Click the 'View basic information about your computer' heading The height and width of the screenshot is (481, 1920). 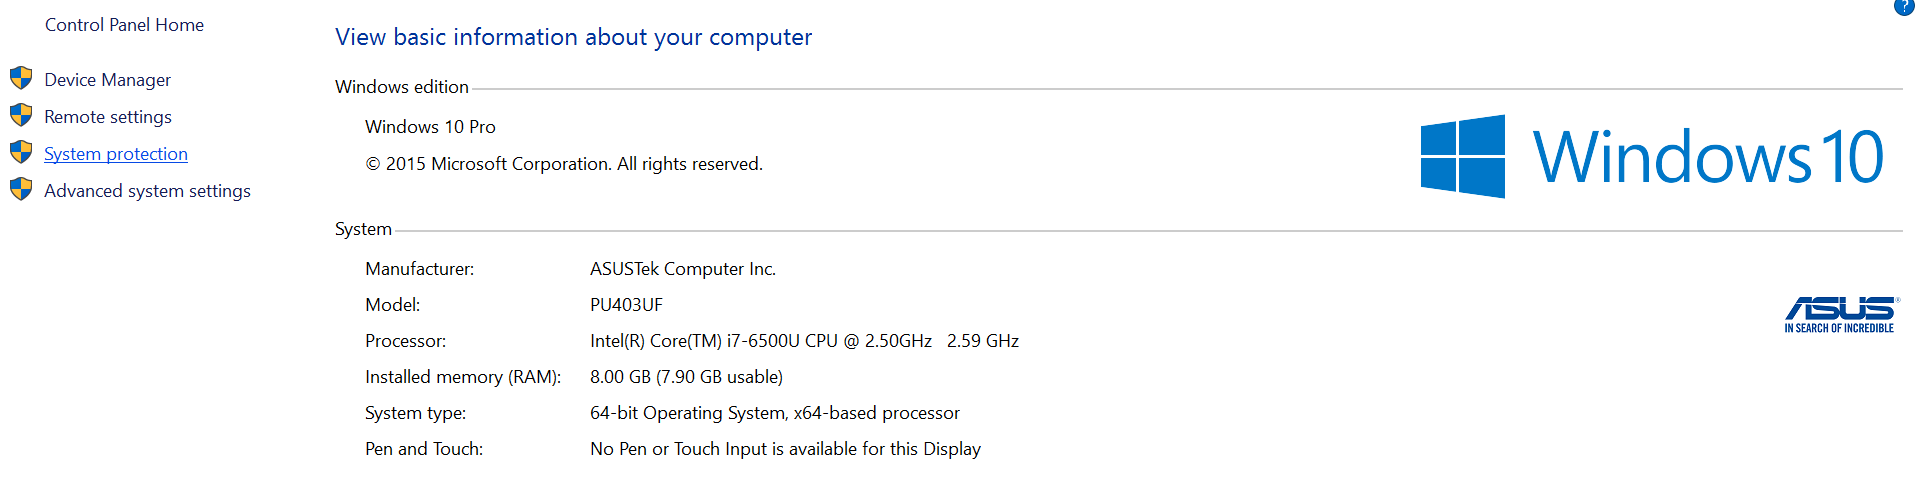[x=573, y=37]
